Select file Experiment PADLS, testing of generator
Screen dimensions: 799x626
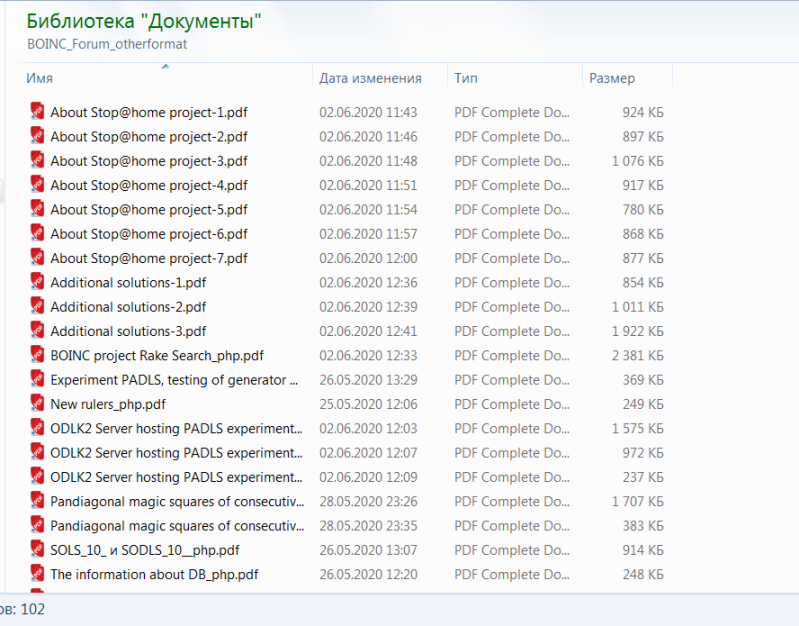click(x=174, y=380)
